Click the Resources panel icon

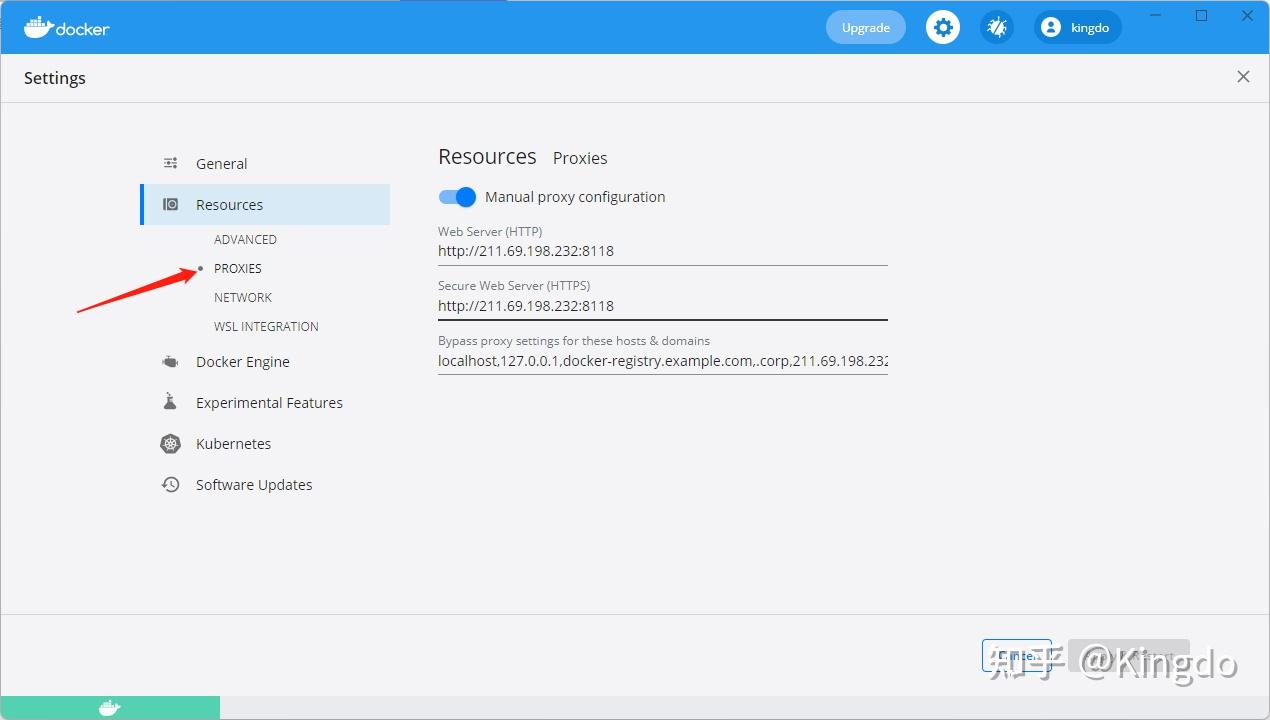pyautogui.click(x=170, y=204)
